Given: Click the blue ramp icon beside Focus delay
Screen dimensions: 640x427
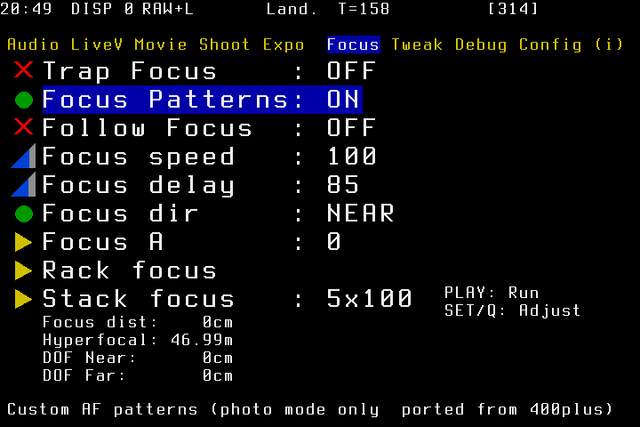Looking at the screenshot, I should point(23,185).
